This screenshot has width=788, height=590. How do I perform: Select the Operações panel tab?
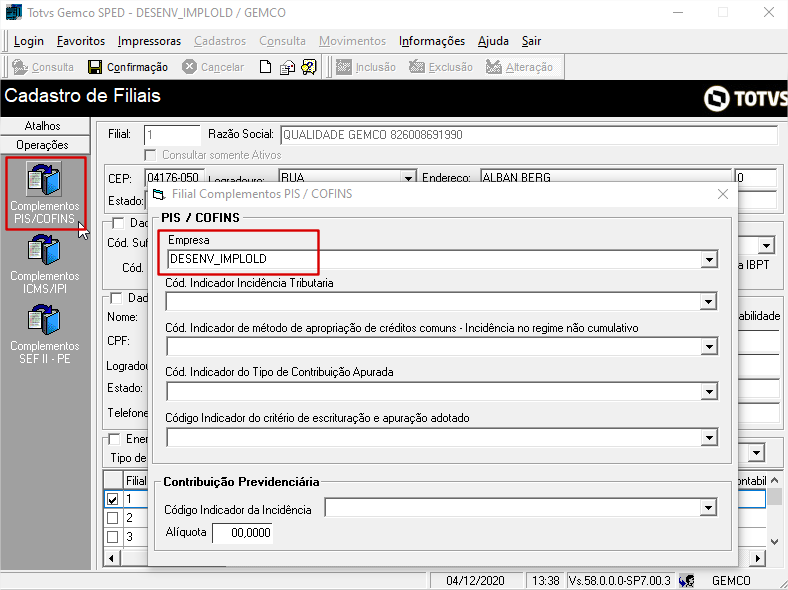[43, 145]
